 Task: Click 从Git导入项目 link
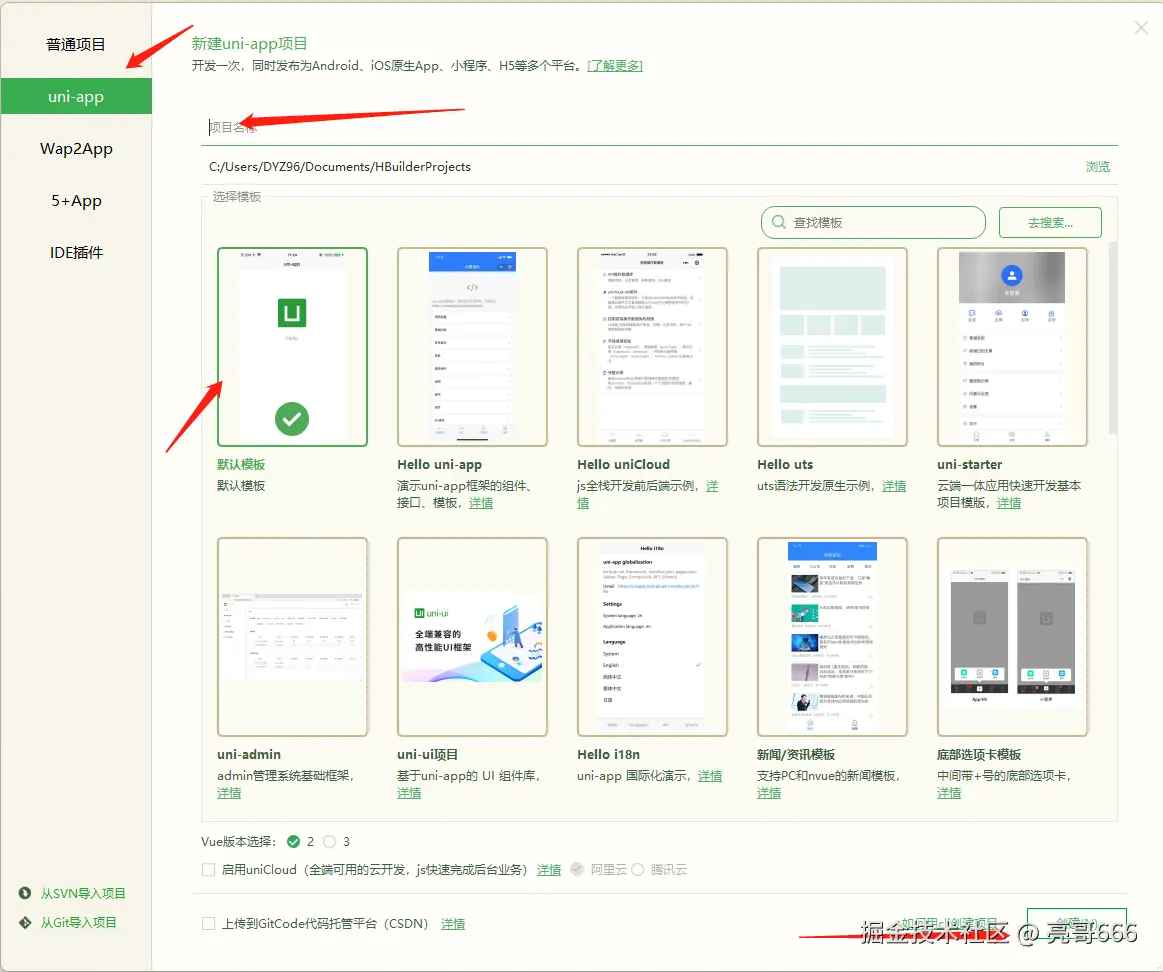pos(79,922)
